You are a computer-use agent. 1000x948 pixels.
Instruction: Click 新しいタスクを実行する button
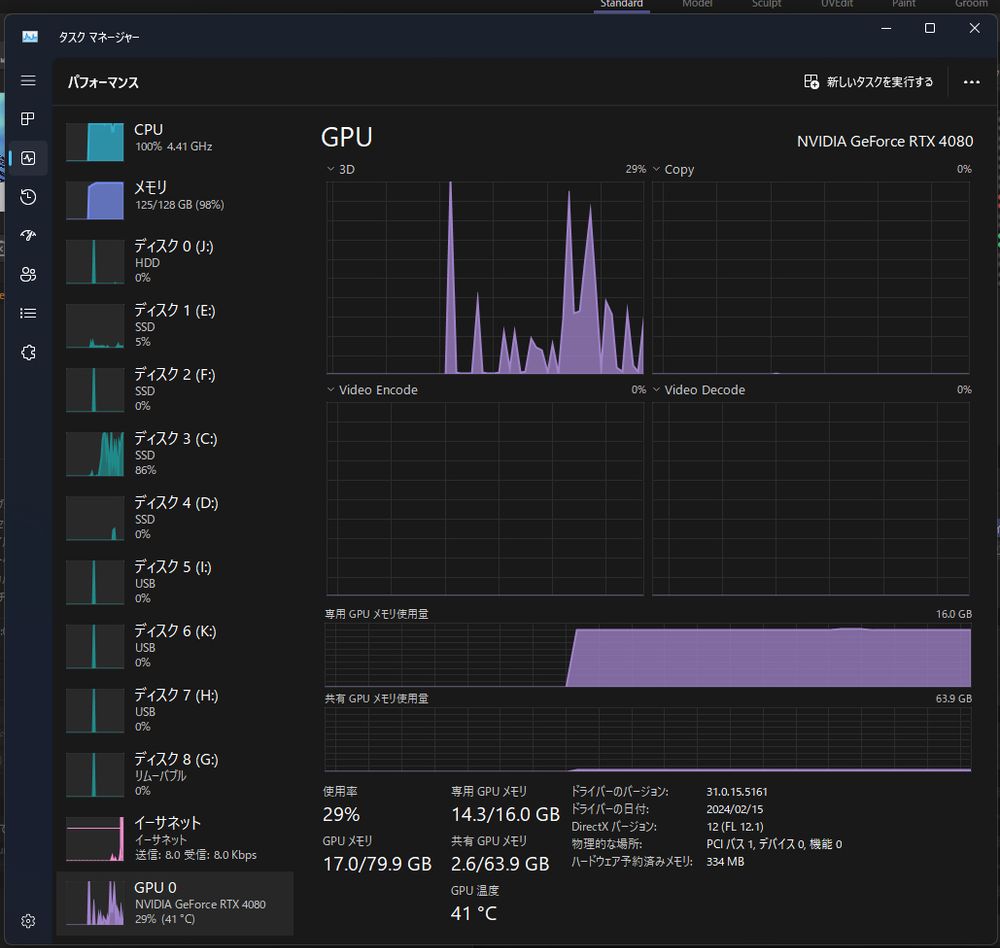click(x=869, y=82)
